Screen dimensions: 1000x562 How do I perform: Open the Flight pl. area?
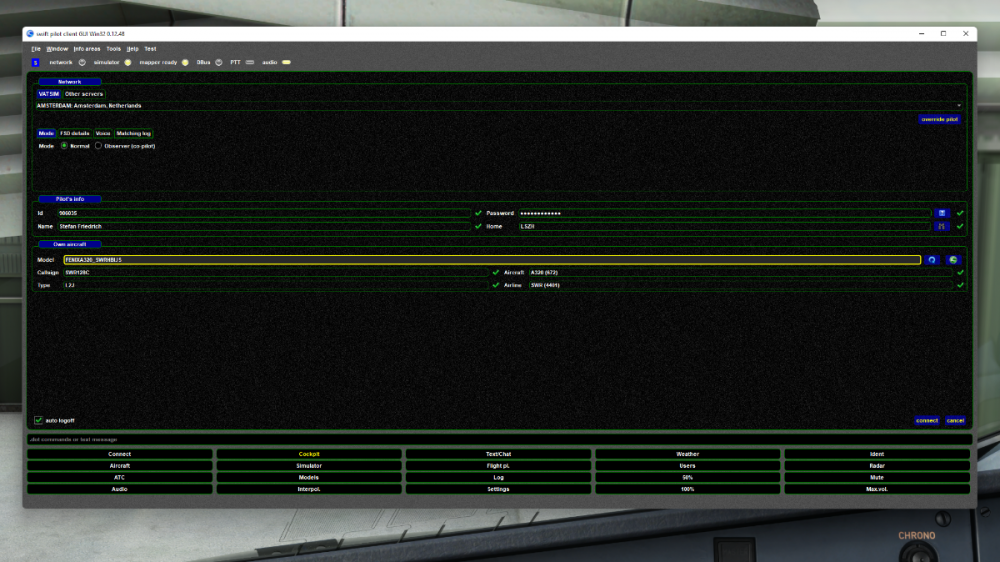click(x=498, y=466)
